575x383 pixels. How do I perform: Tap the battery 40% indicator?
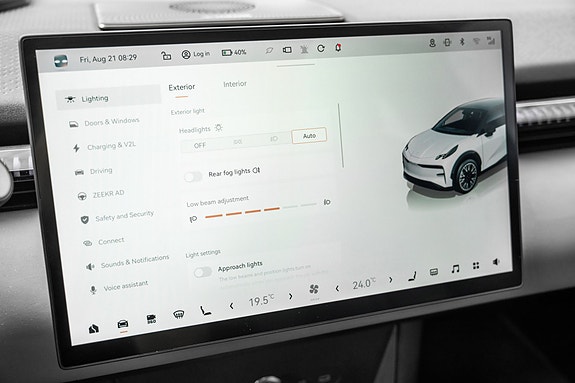[x=234, y=52]
